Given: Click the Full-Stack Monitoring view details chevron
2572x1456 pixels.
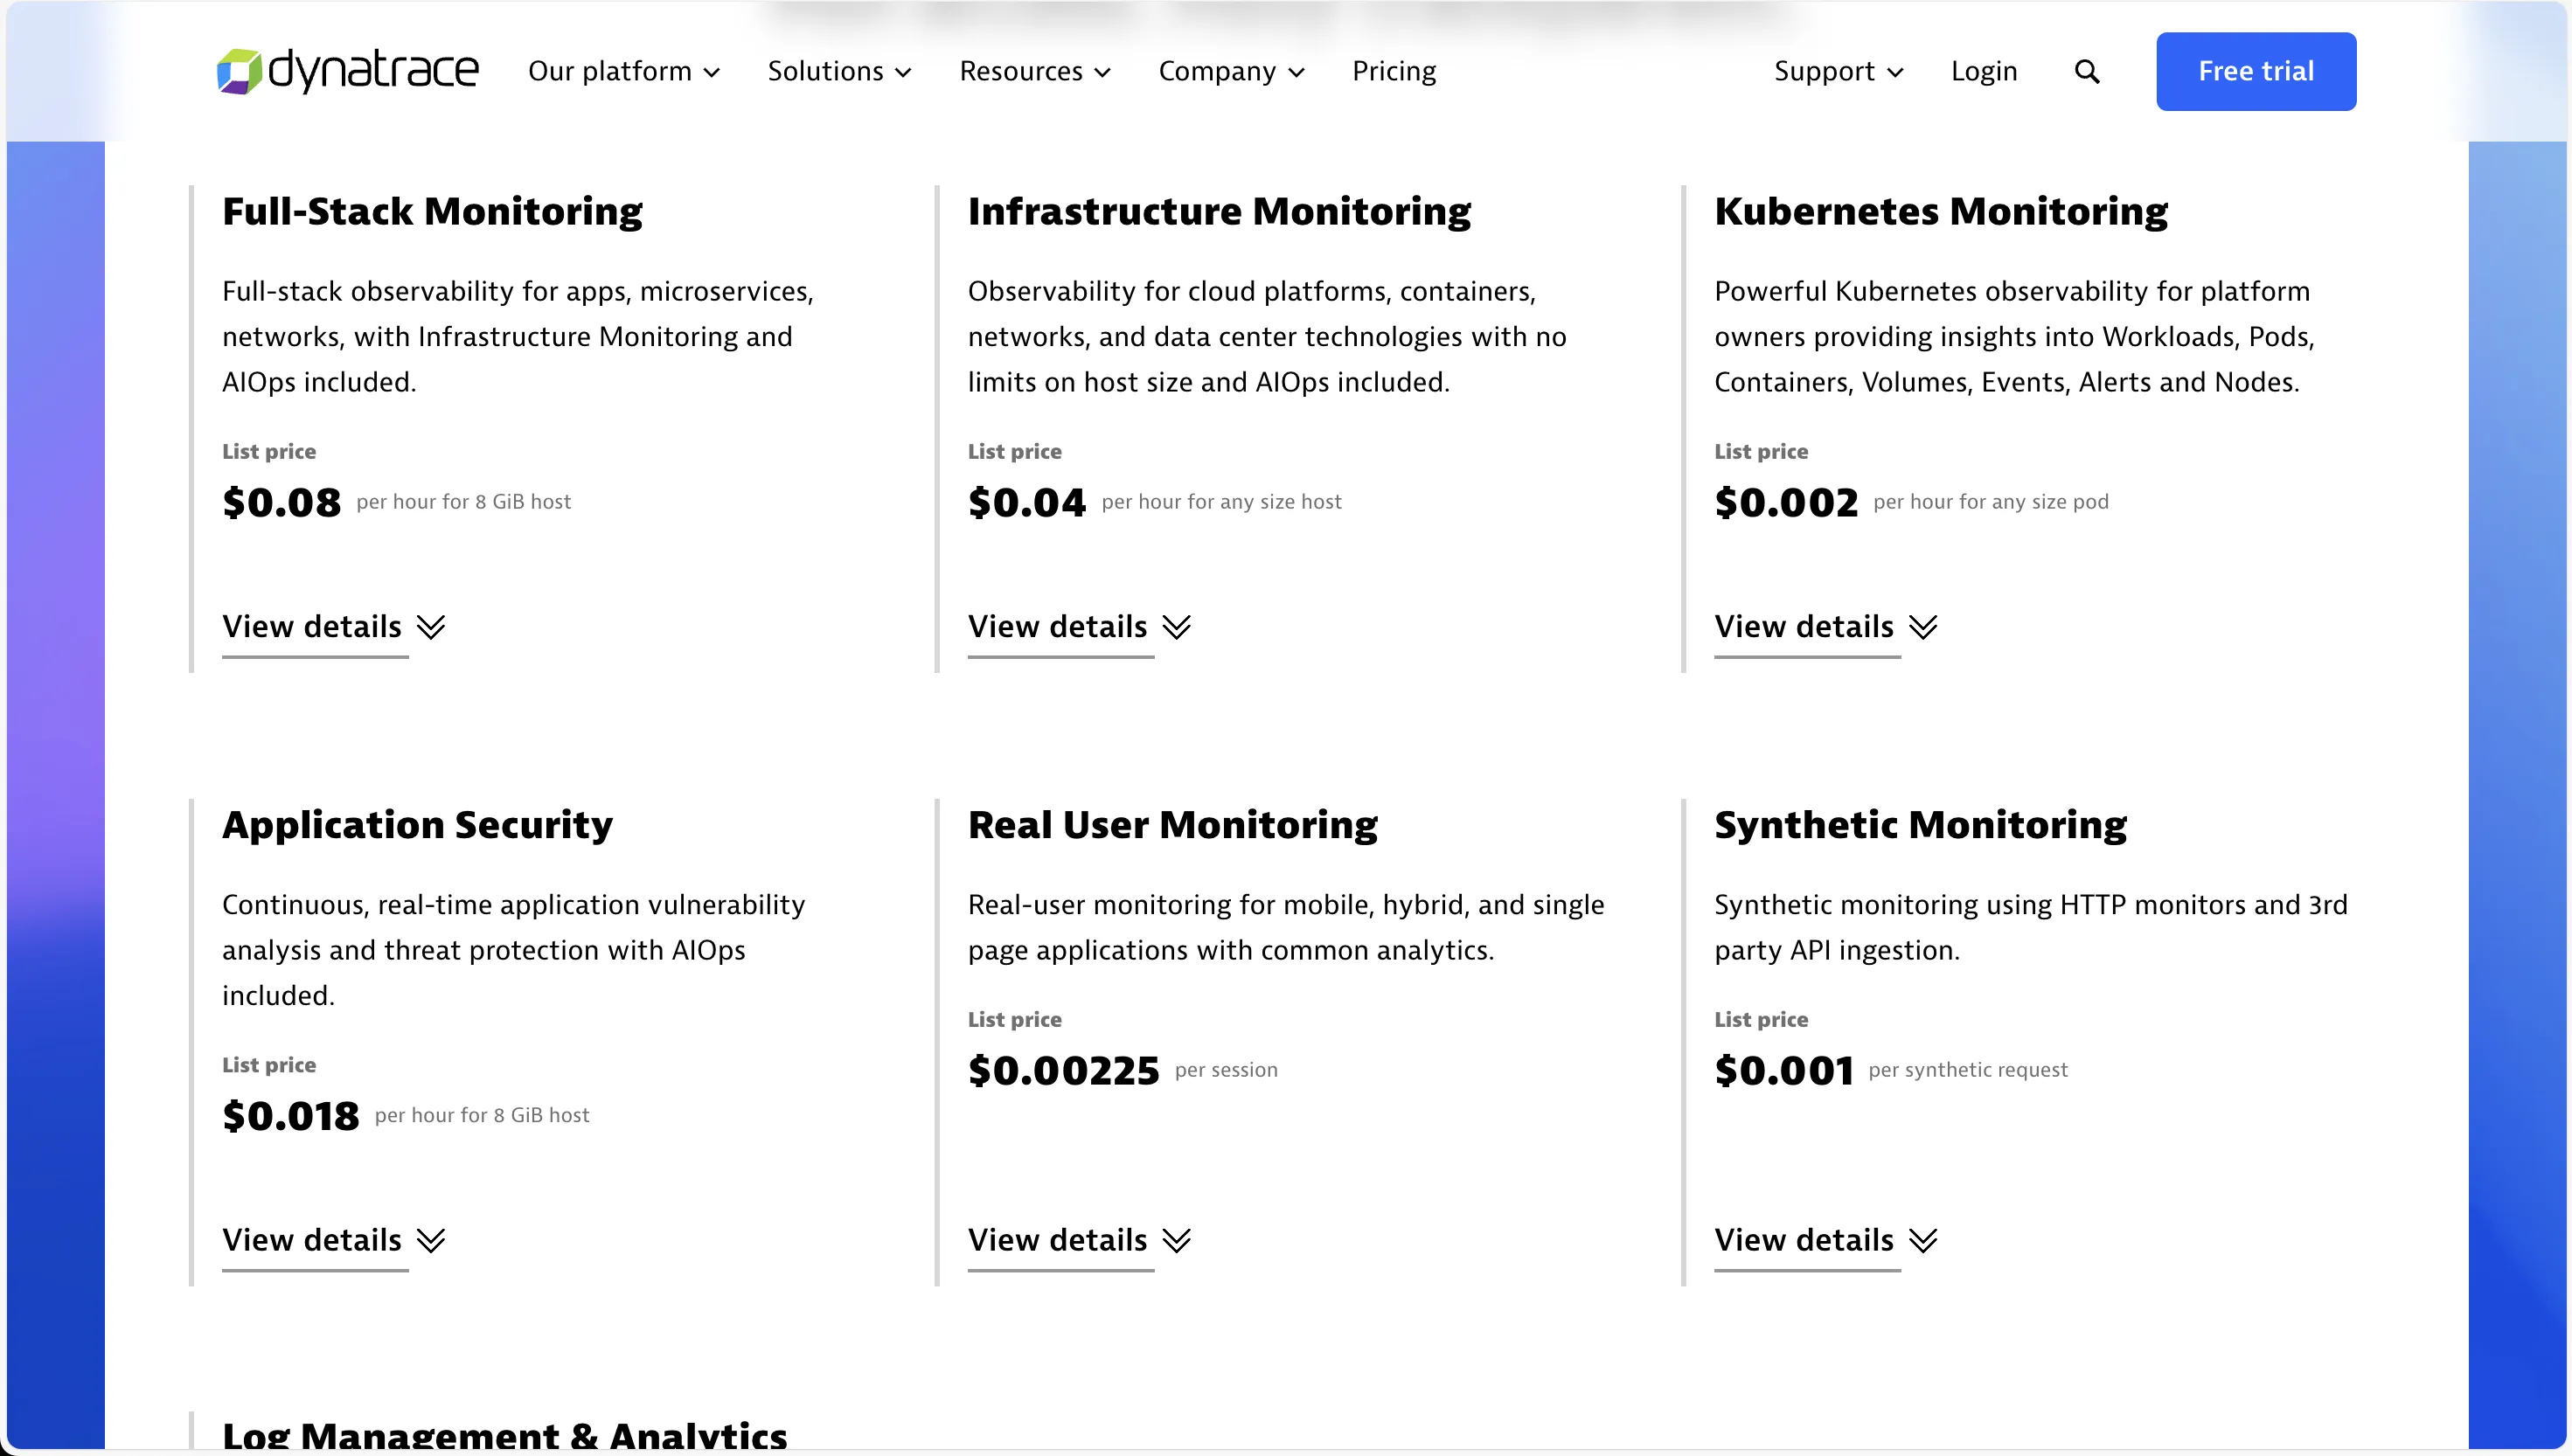Looking at the screenshot, I should tap(431, 628).
